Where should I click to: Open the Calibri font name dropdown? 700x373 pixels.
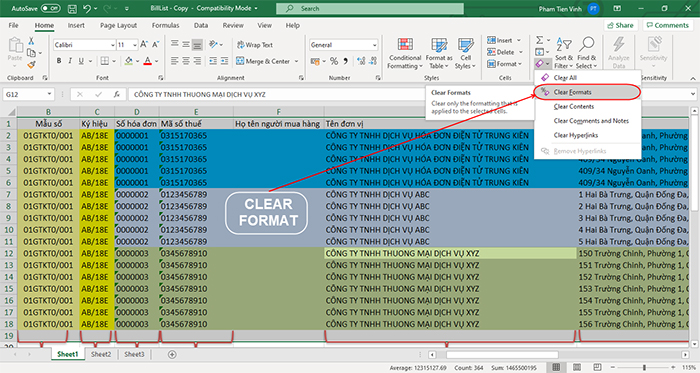[x=112, y=45]
